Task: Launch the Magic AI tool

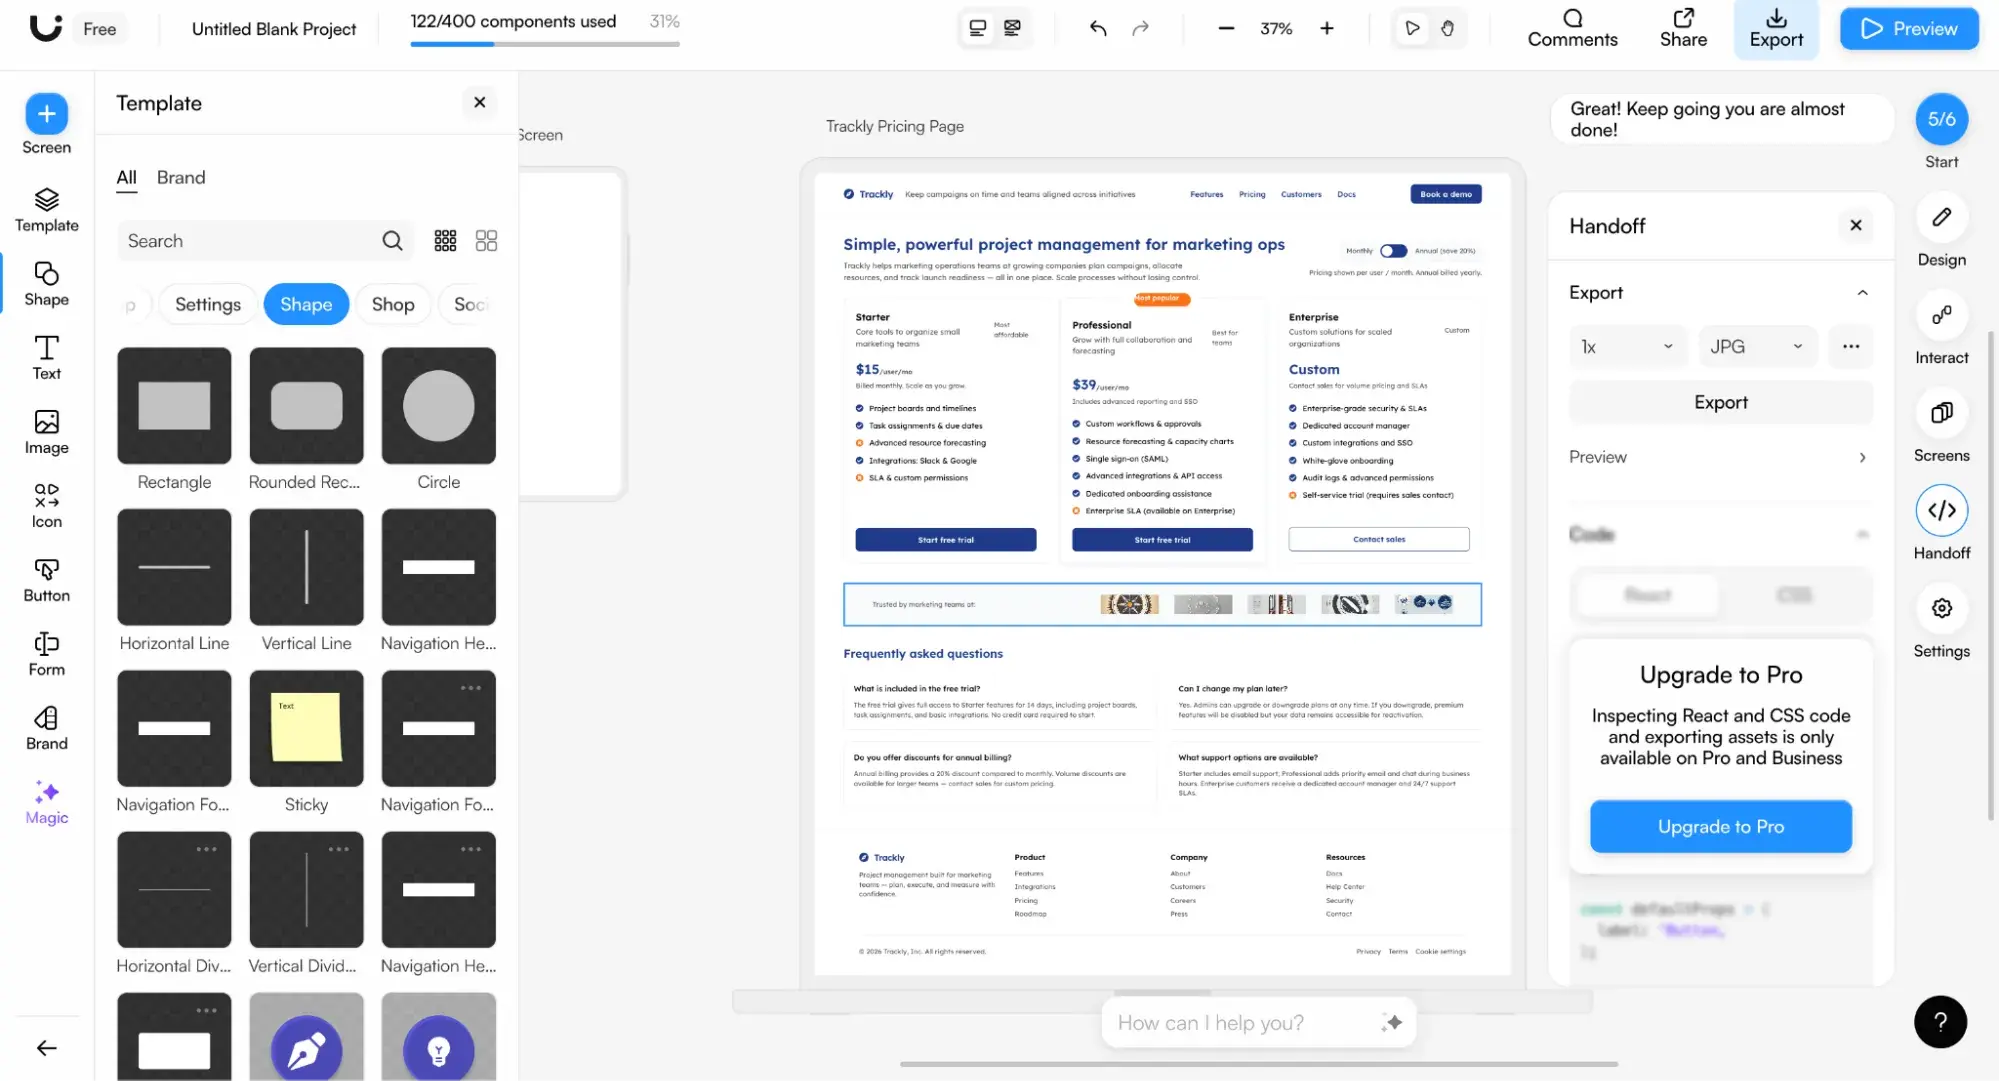Action: coord(46,802)
